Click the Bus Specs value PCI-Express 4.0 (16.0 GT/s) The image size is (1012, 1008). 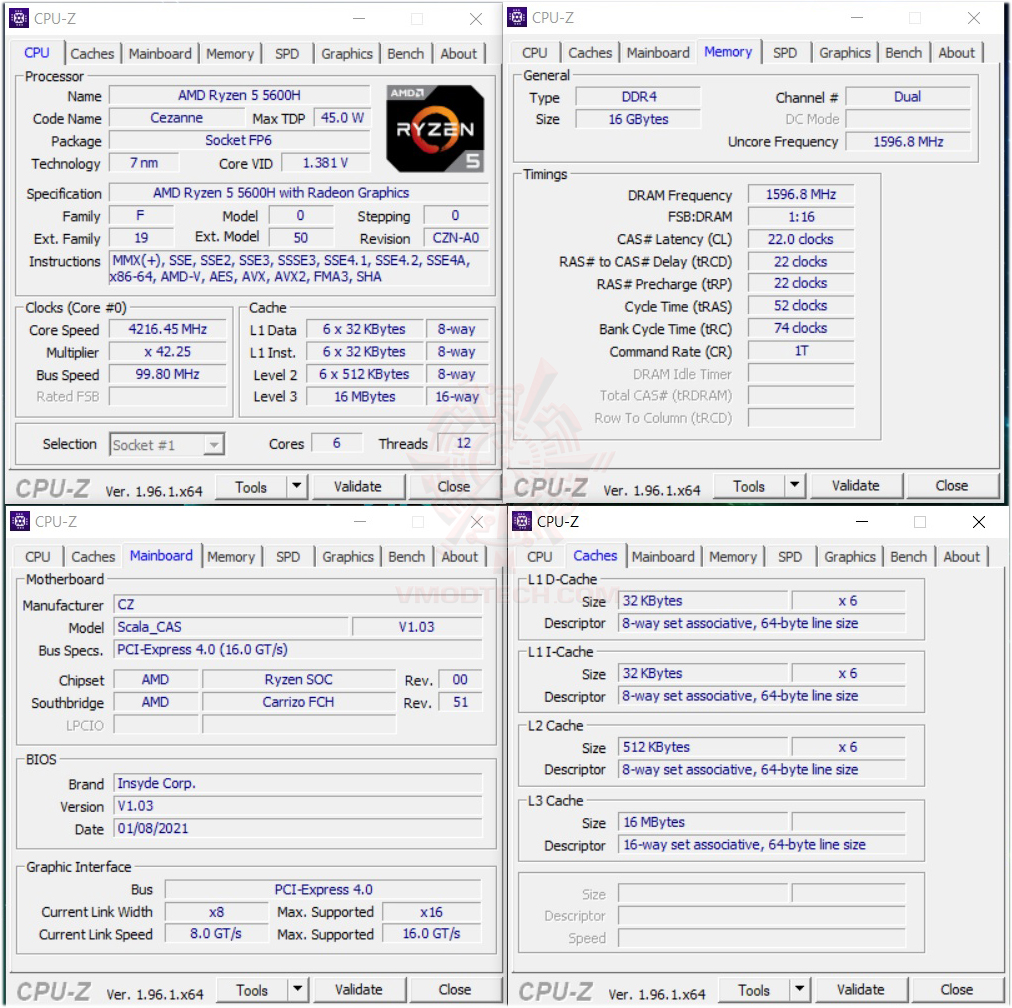(298, 650)
